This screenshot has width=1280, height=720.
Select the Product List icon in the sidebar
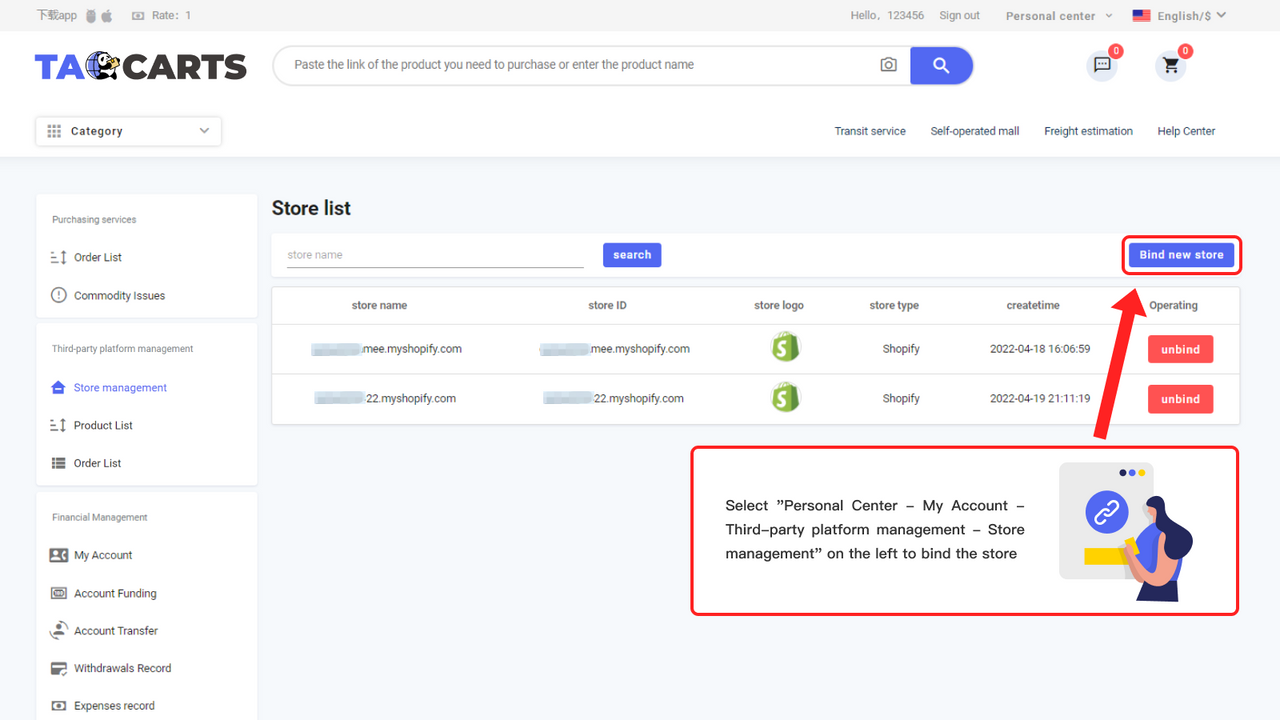pyautogui.click(x=58, y=425)
